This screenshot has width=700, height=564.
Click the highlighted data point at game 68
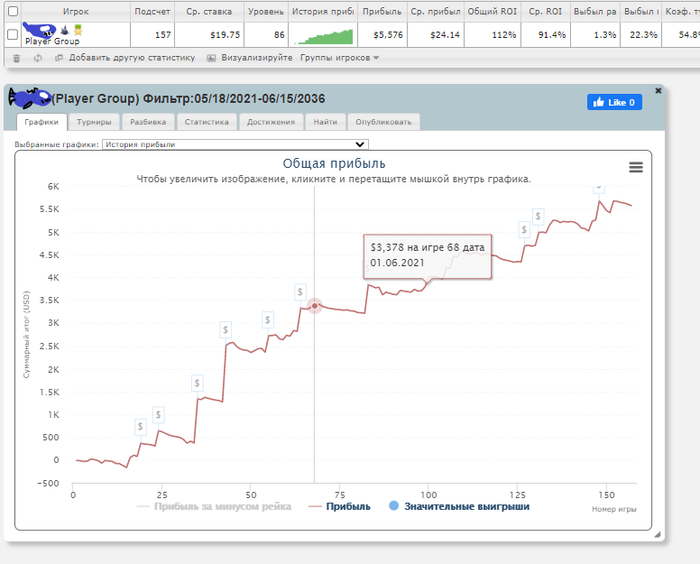(315, 306)
